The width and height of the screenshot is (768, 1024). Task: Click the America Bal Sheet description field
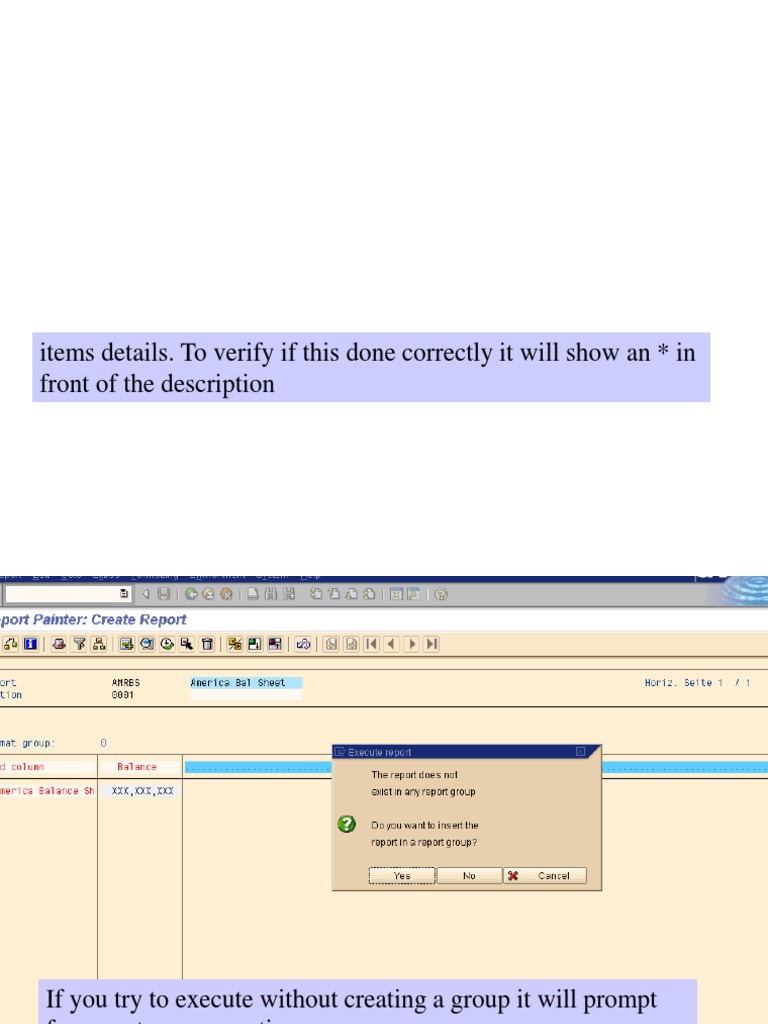(246, 682)
